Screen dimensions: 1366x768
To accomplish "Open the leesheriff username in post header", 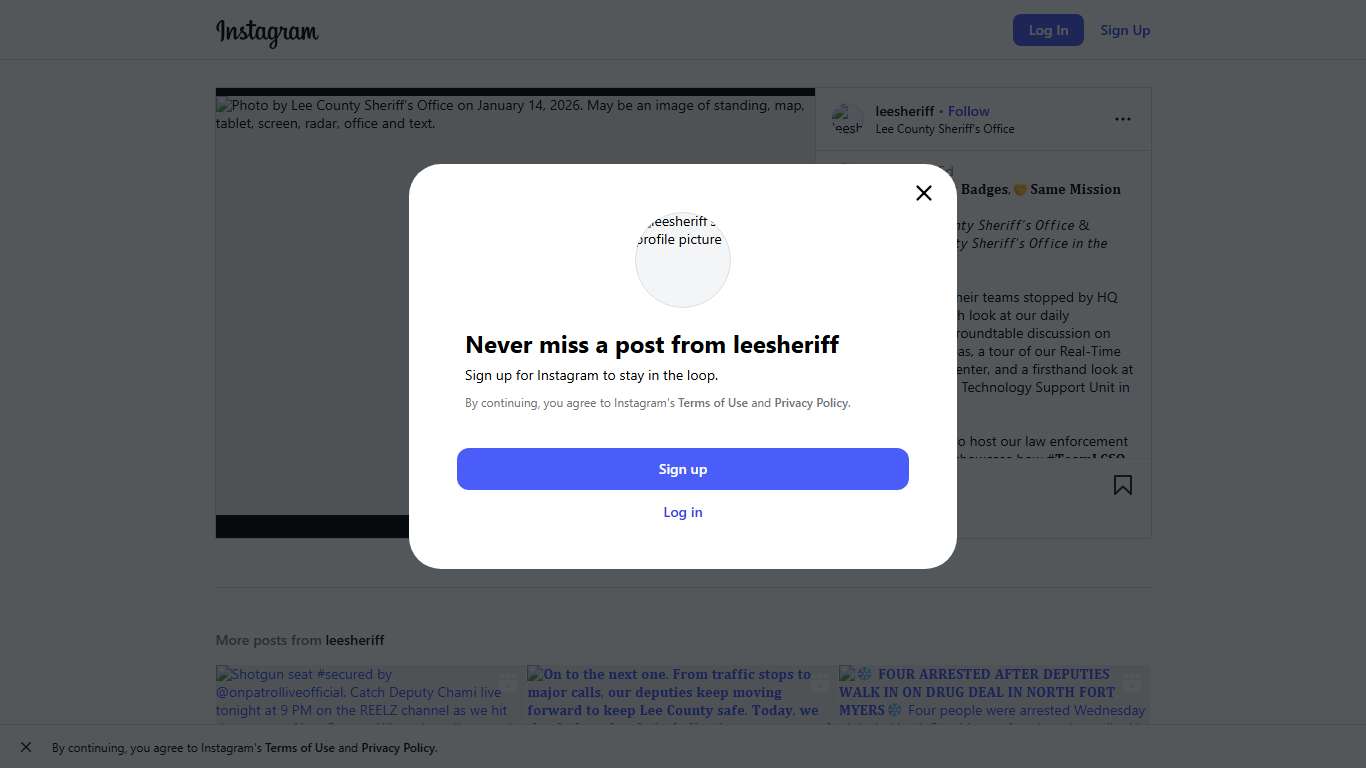I will click(x=904, y=111).
